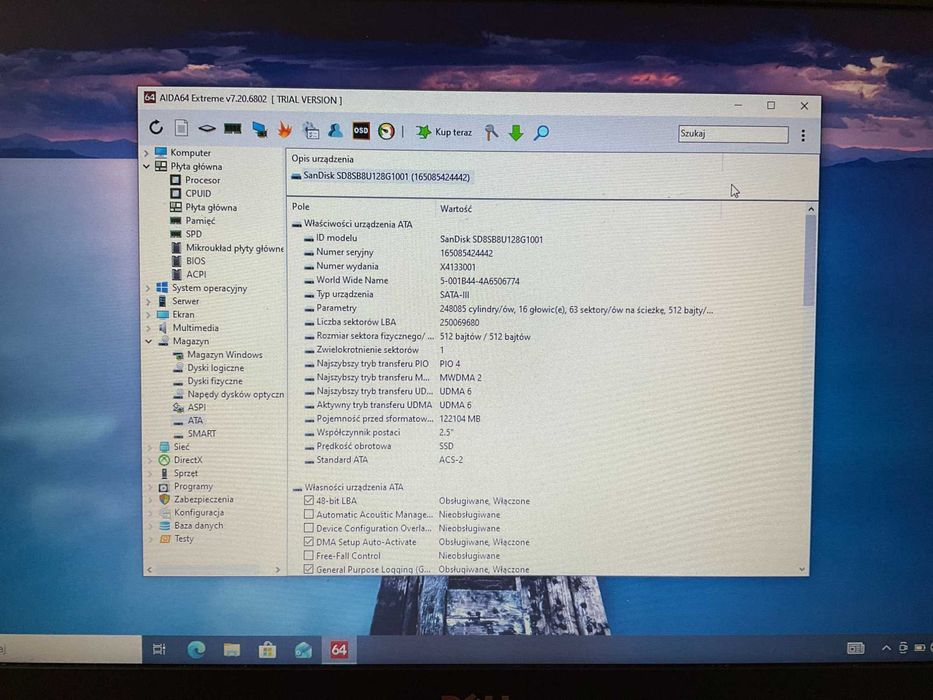Toggle the 48-bit LBA checkbox
The width and height of the screenshot is (933, 700).
(309, 501)
